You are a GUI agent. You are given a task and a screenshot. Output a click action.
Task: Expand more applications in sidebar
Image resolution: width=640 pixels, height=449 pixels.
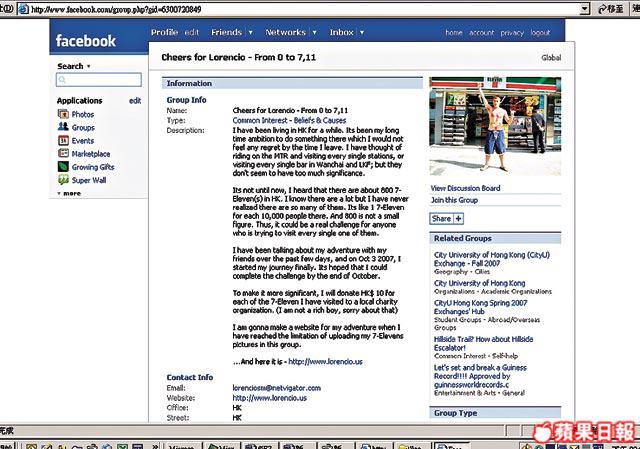click(x=69, y=193)
